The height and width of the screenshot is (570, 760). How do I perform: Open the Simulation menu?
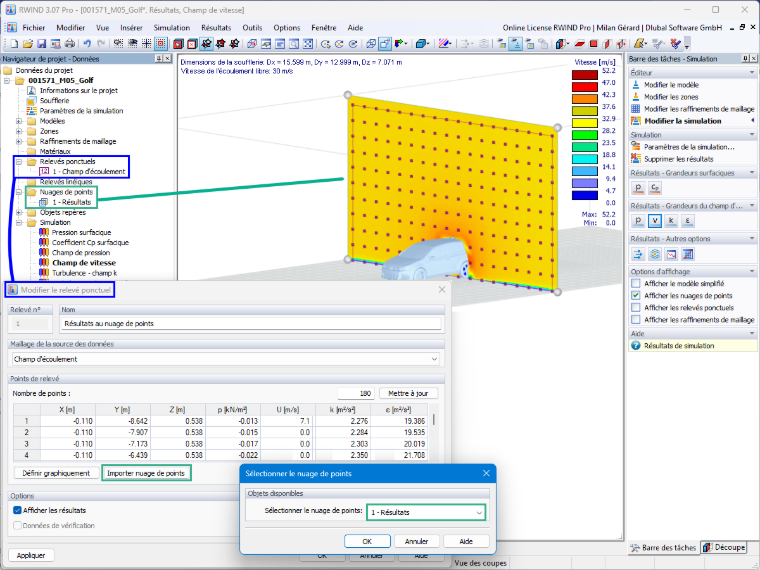[172, 28]
